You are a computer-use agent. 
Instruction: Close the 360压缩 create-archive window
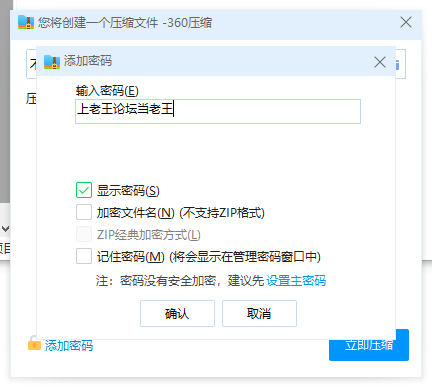coord(406,23)
